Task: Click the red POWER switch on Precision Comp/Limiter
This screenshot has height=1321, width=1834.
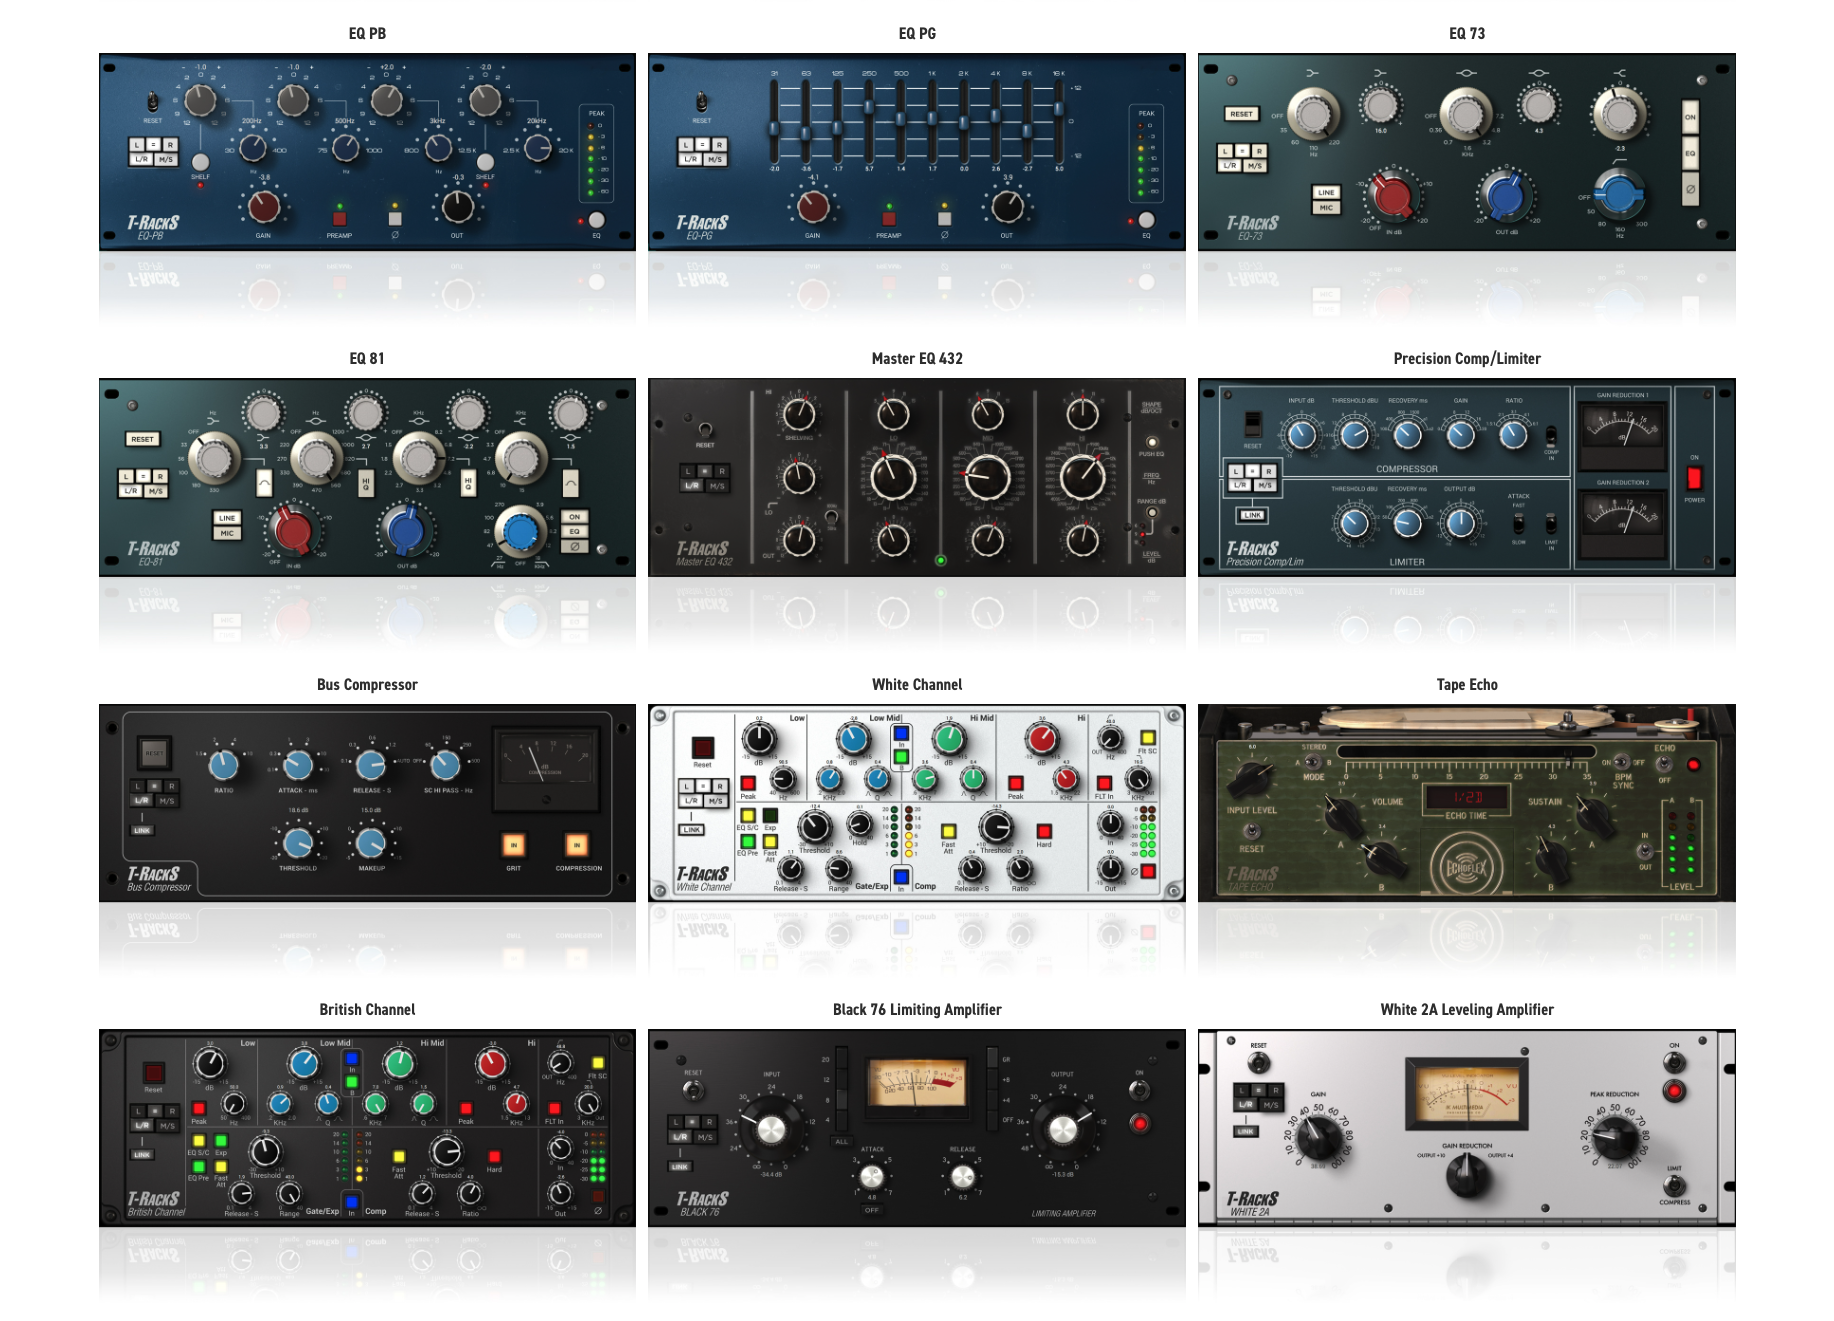Action: point(1694,477)
